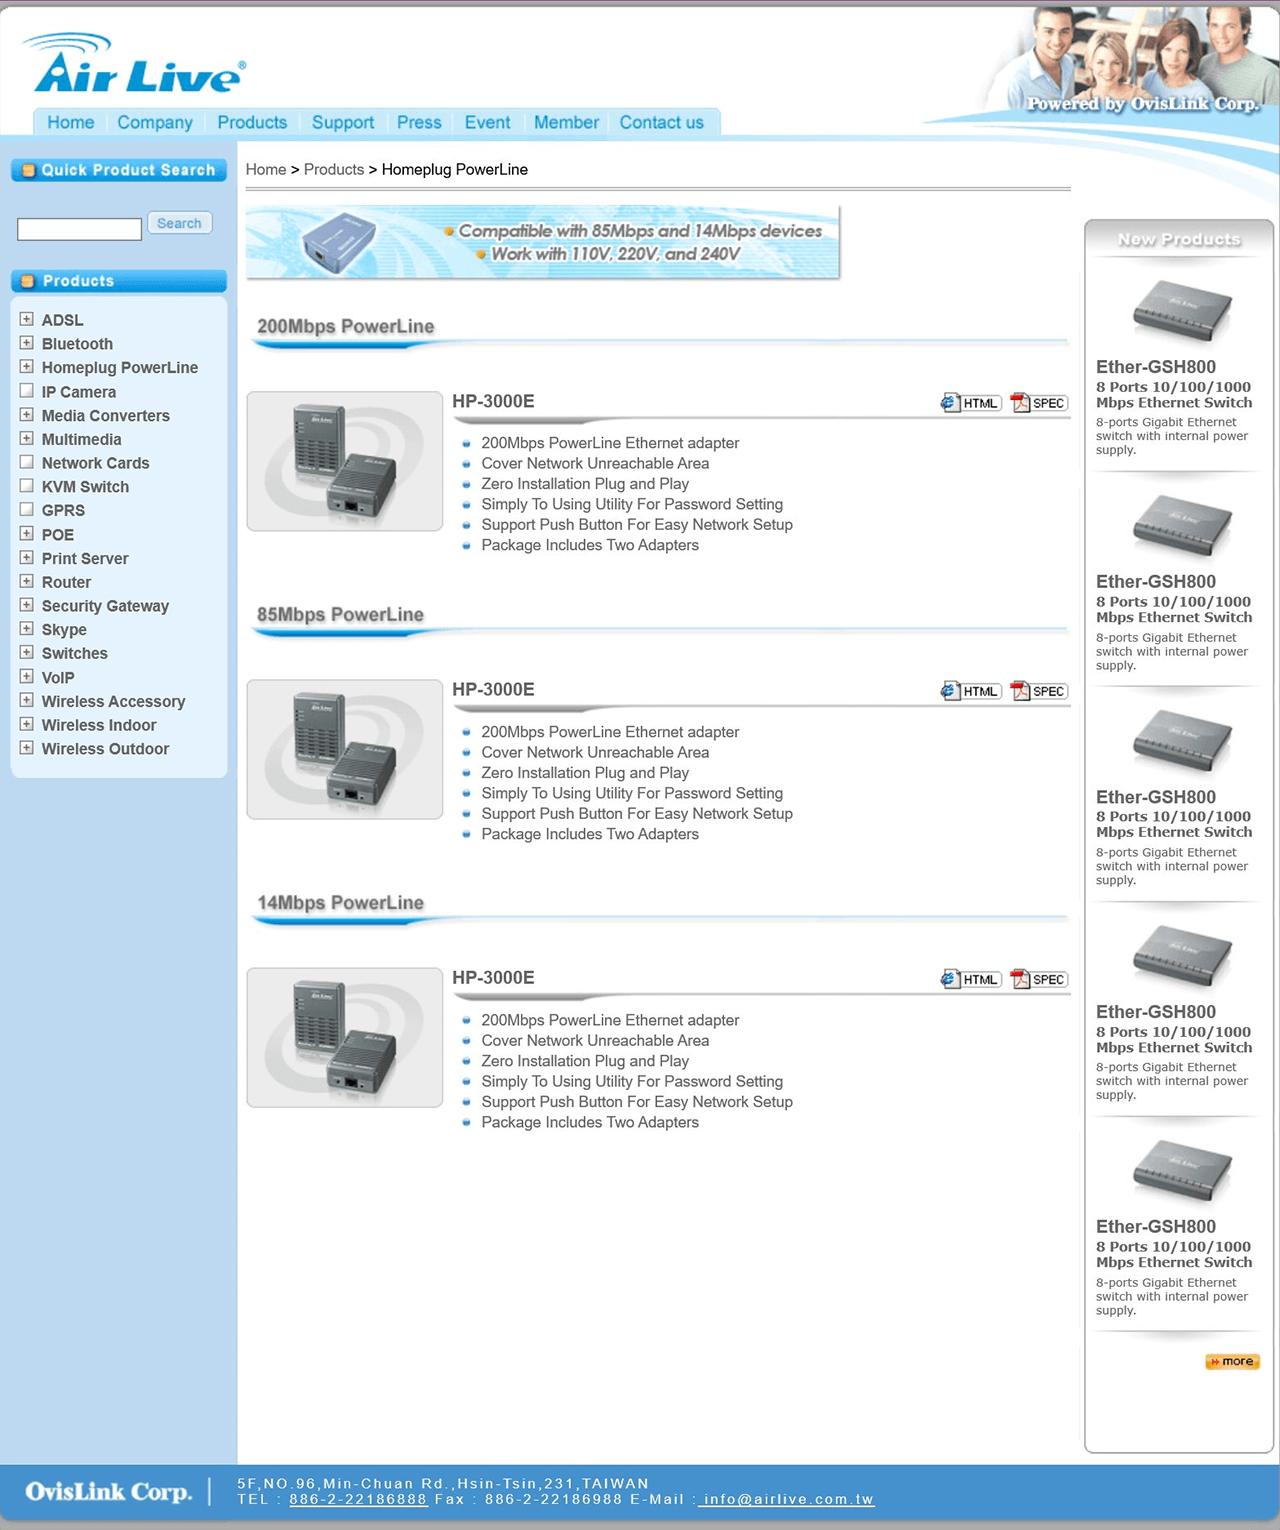The width and height of the screenshot is (1280, 1530).
Task: Open the Contact us menu tab
Action: coord(661,122)
